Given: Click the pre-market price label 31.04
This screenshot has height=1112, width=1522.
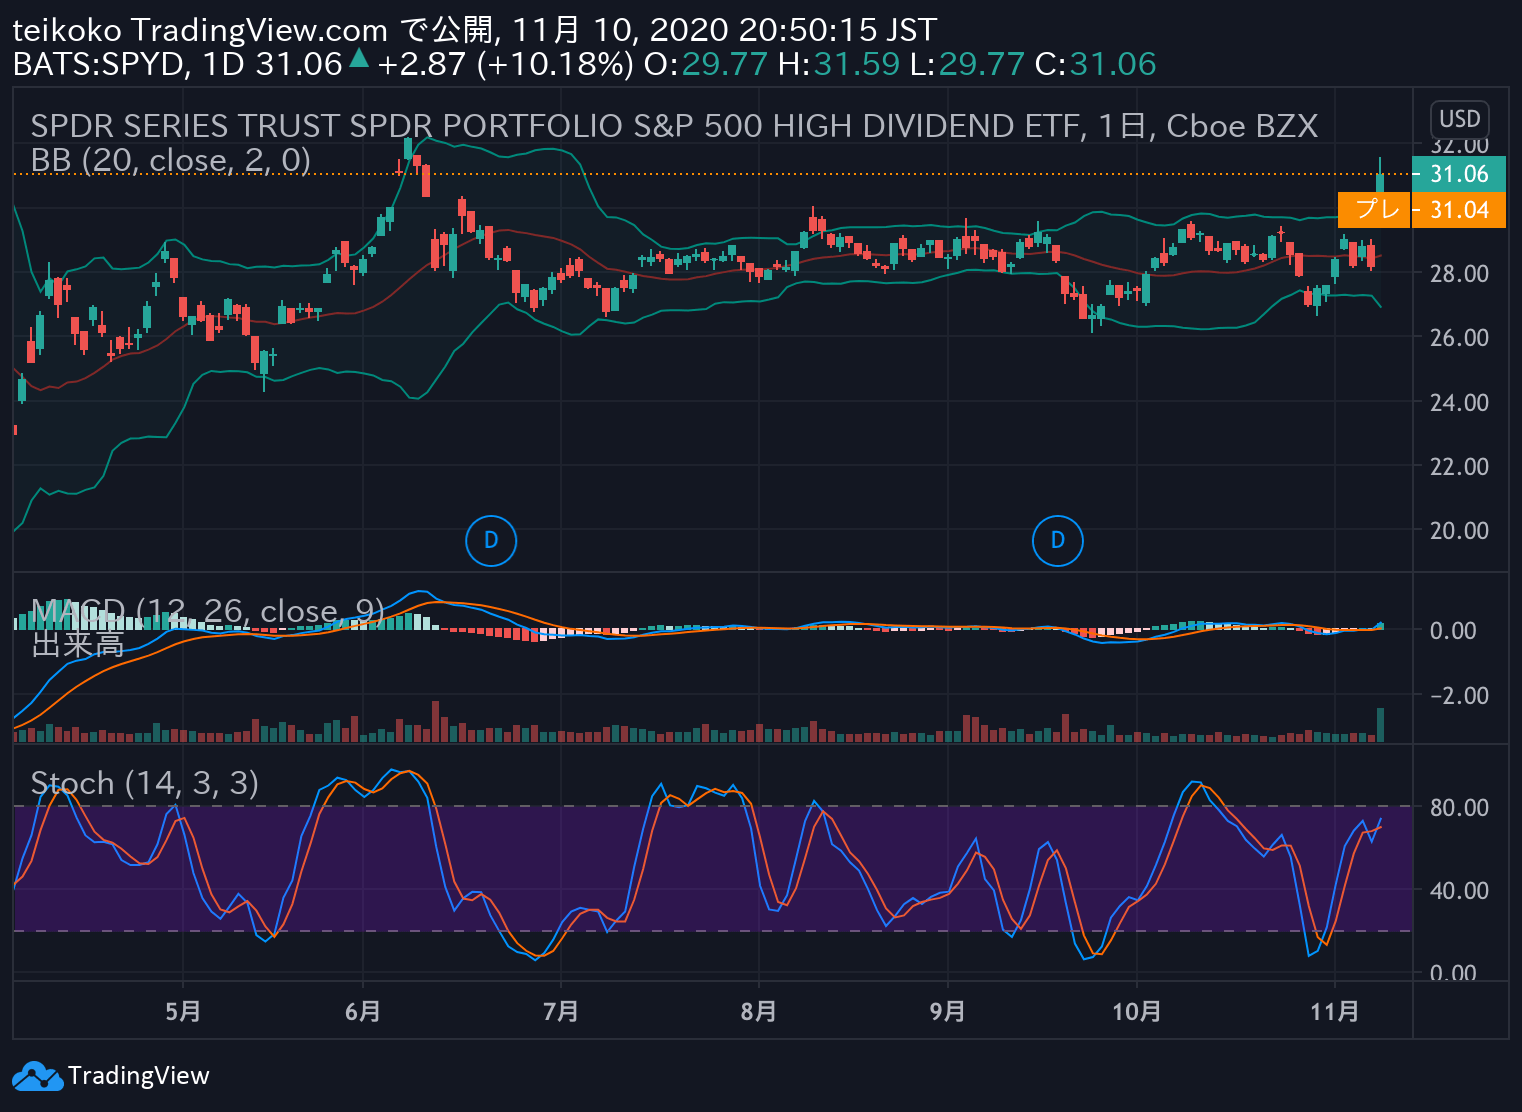Looking at the screenshot, I should [x=1459, y=210].
